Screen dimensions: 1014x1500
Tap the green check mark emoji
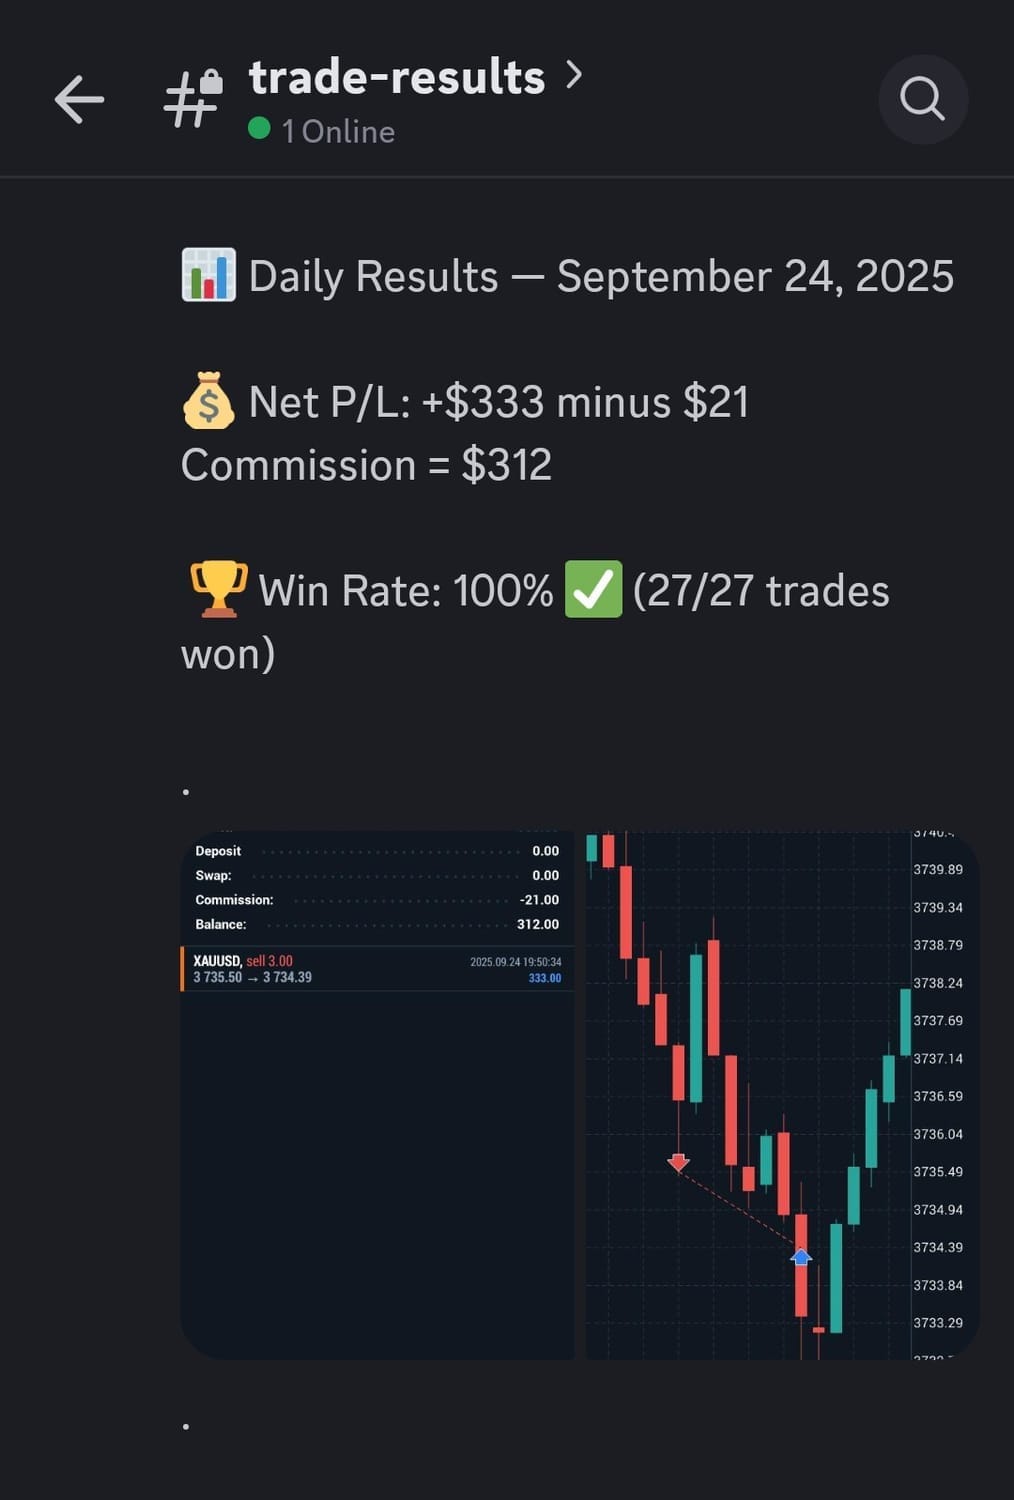[593, 590]
